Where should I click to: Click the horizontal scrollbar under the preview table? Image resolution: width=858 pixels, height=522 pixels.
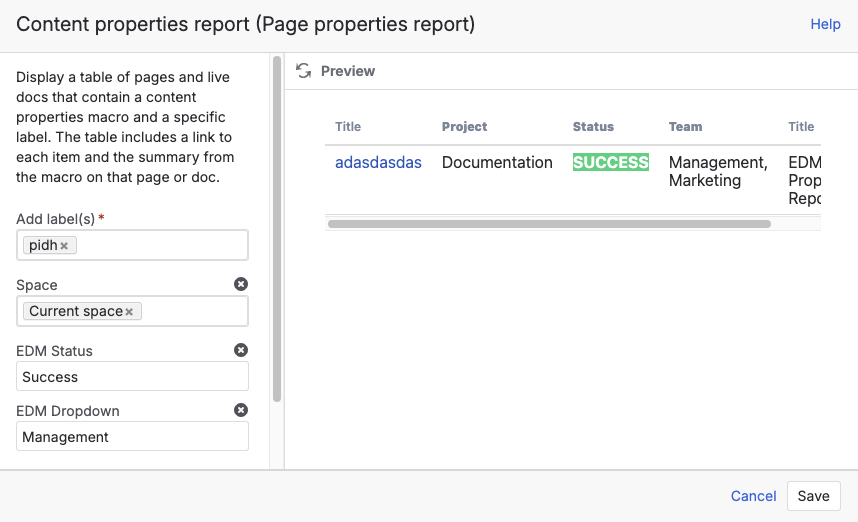coord(549,224)
